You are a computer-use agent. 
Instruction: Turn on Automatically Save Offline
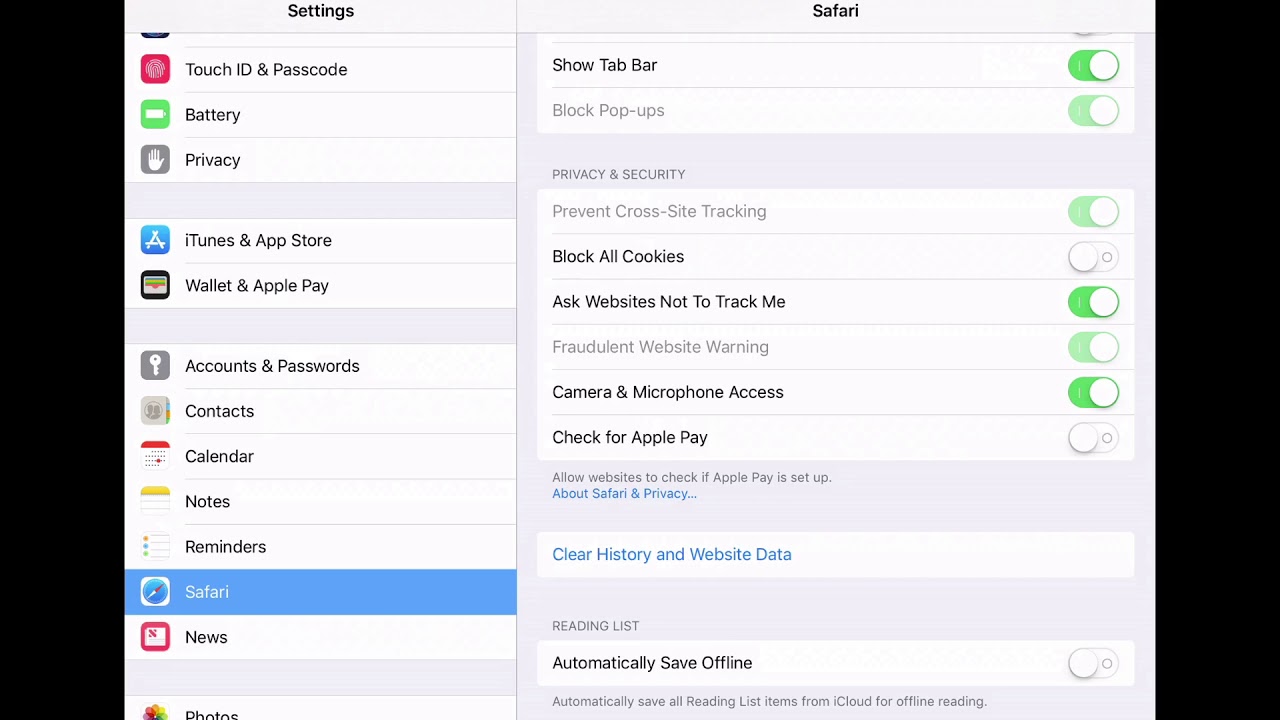tap(1093, 663)
